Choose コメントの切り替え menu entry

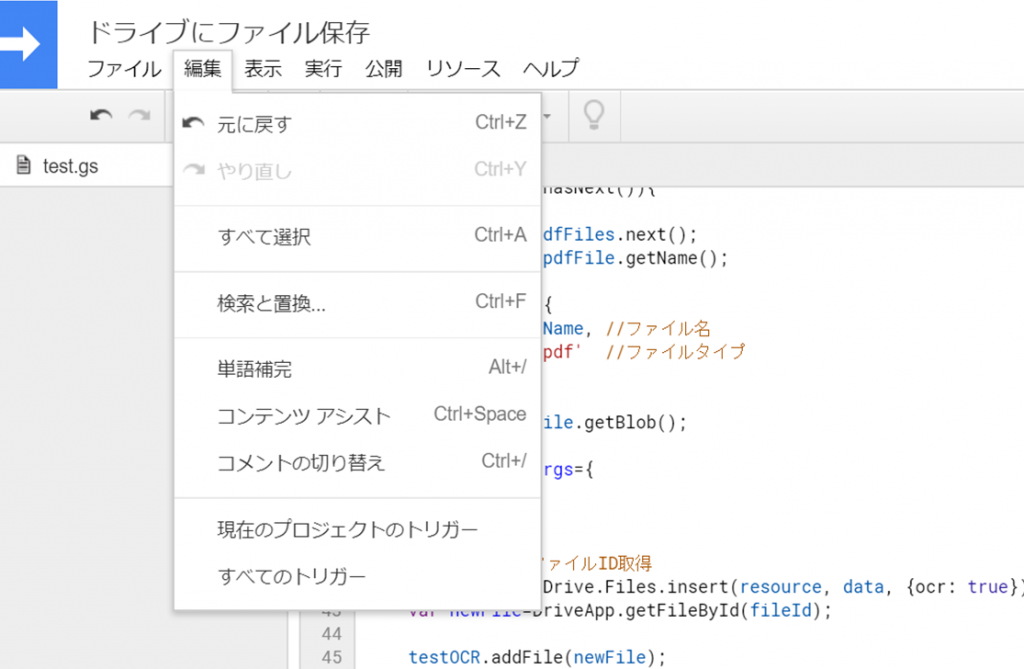pyautogui.click(x=358, y=463)
